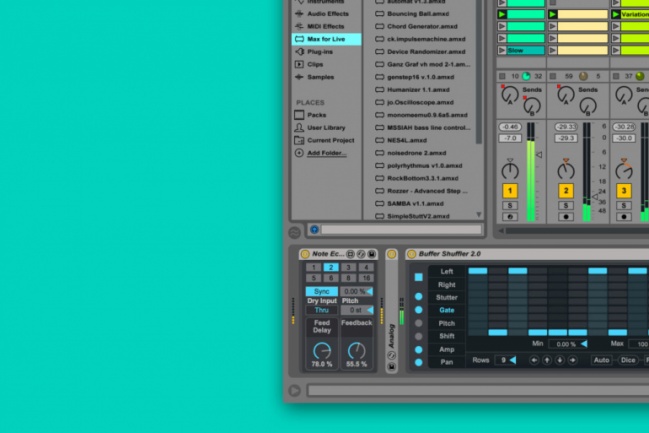Toggle the Left/Right square switch
The width and height of the screenshot is (649, 433).
point(418,277)
